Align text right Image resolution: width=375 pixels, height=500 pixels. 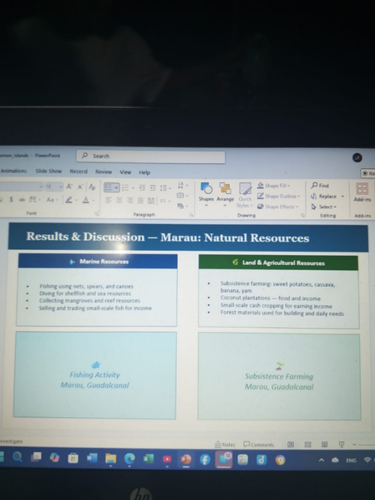coord(130,200)
